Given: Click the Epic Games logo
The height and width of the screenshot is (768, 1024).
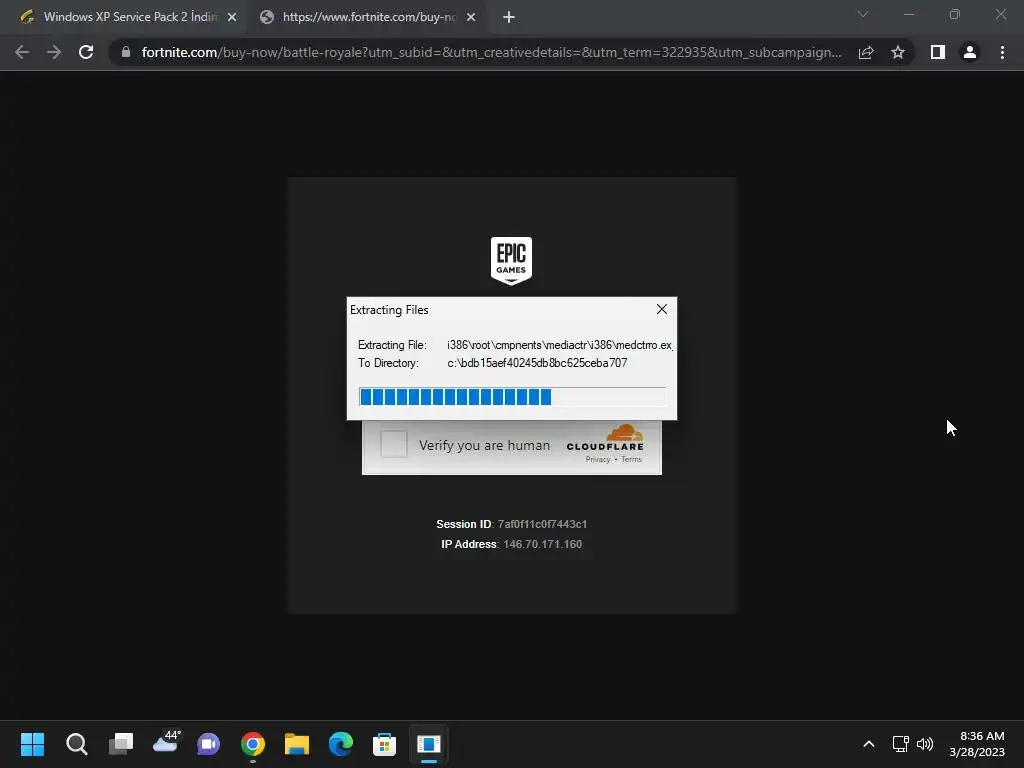Looking at the screenshot, I should pyautogui.click(x=511, y=261).
